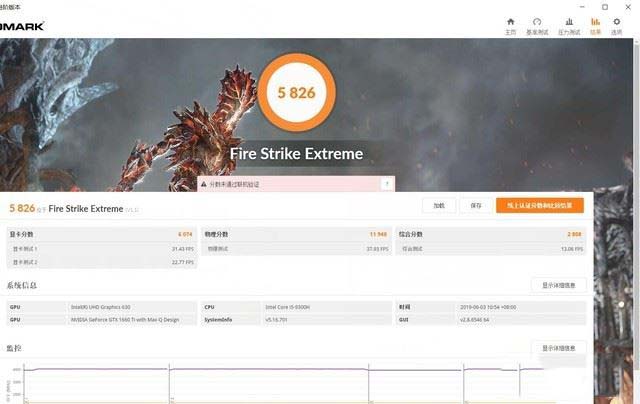This screenshot has width=640, height=404.
Task: Close the 3DMark window
Action: click(x=628, y=7)
